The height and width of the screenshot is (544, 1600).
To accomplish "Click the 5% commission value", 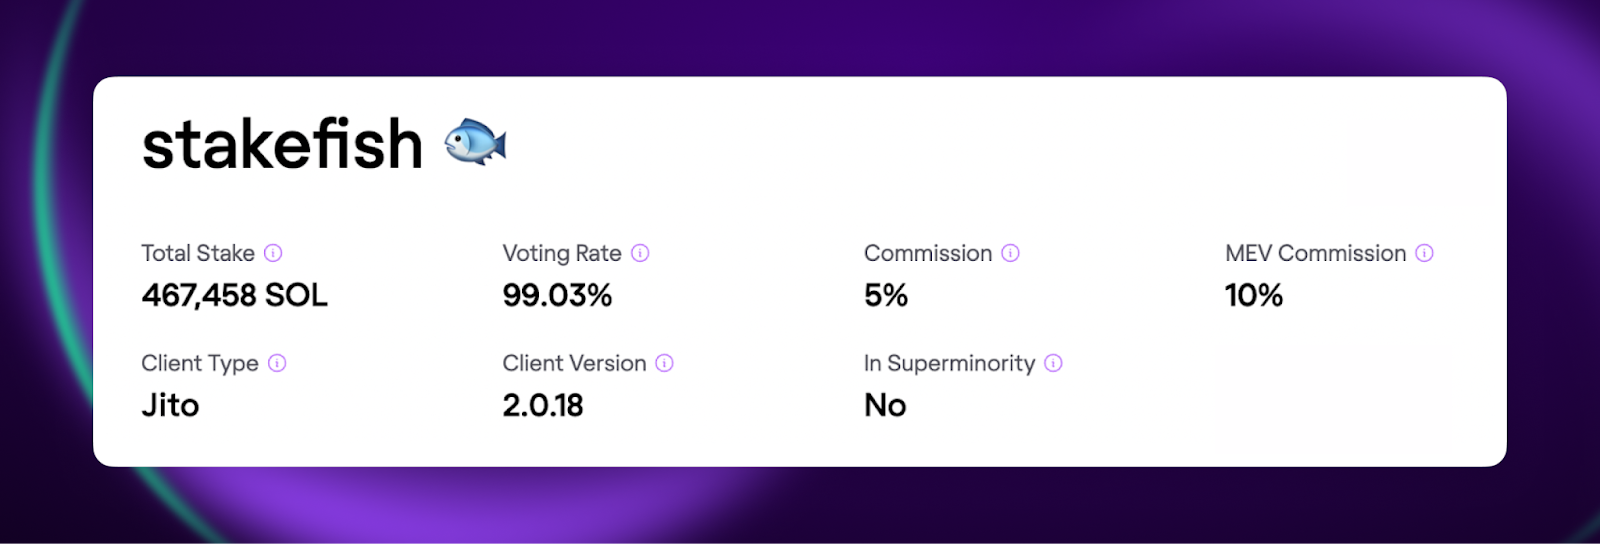I will coord(886,295).
